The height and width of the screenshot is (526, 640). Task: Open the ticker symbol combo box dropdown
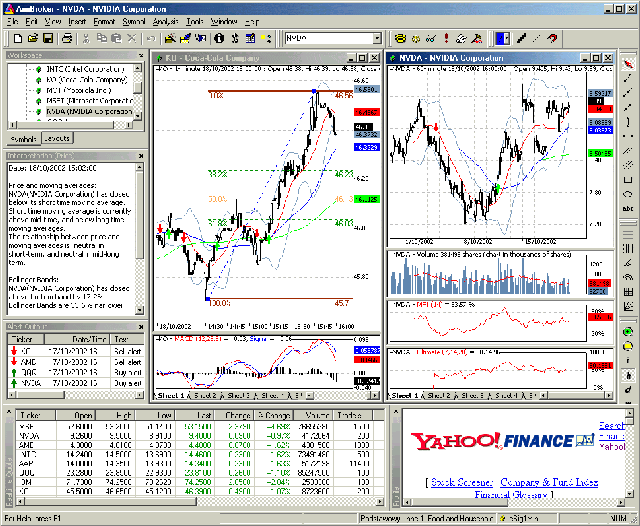[x=377, y=38]
